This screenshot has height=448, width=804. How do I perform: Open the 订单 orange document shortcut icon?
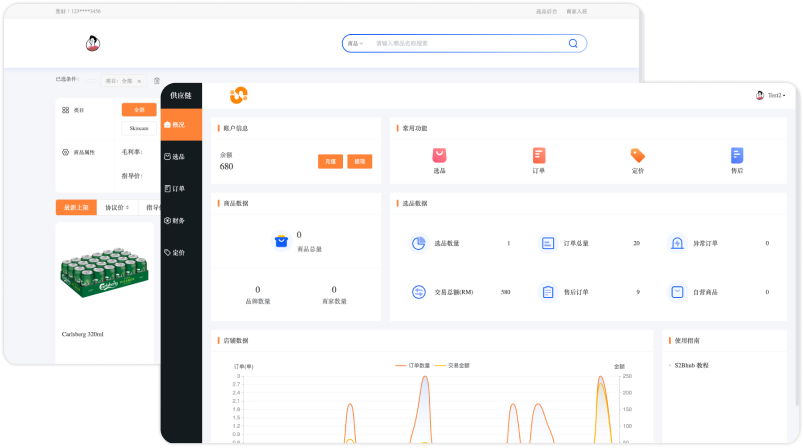point(538,155)
